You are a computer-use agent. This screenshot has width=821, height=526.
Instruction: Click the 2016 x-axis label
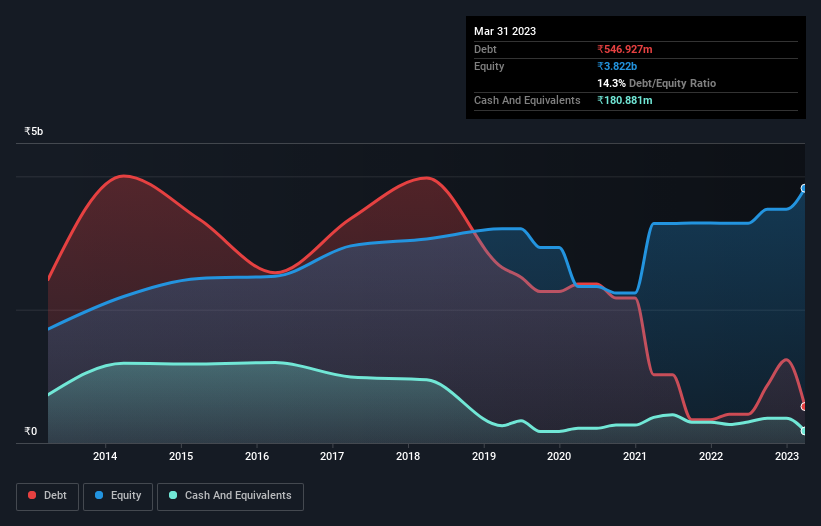pos(257,456)
